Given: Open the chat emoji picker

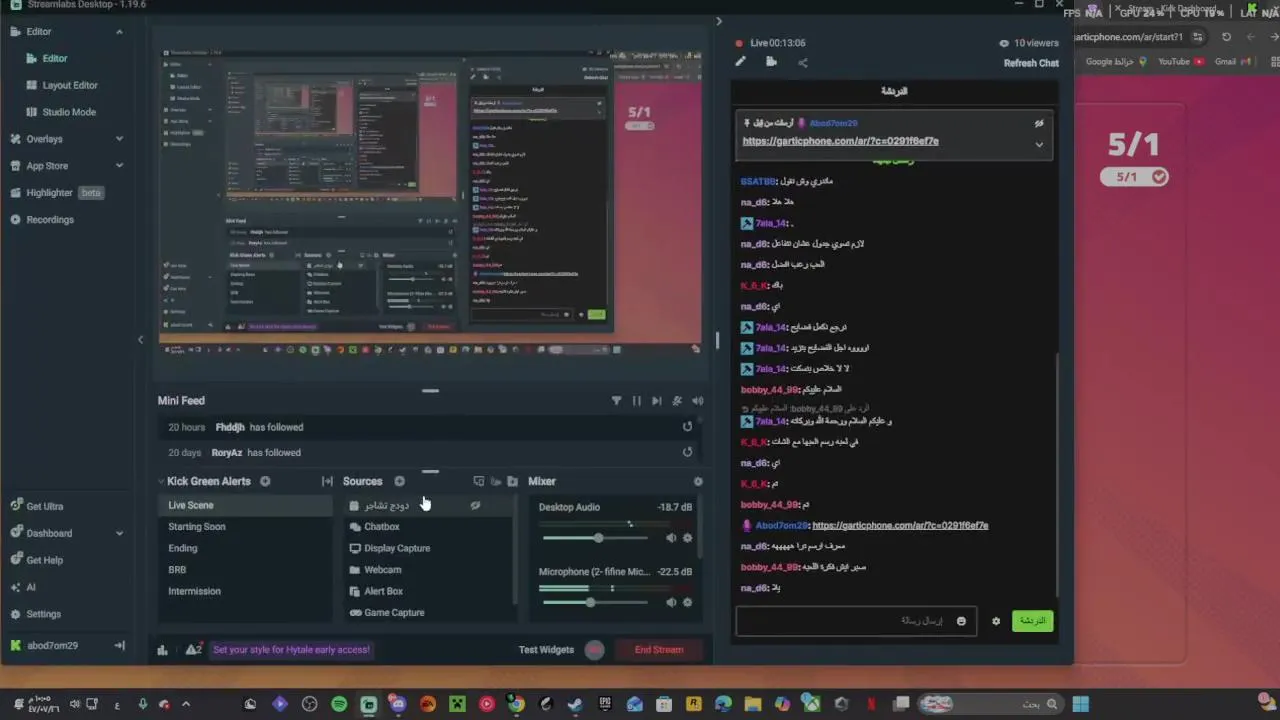Looking at the screenshot, I should click(x=961, y=621).
